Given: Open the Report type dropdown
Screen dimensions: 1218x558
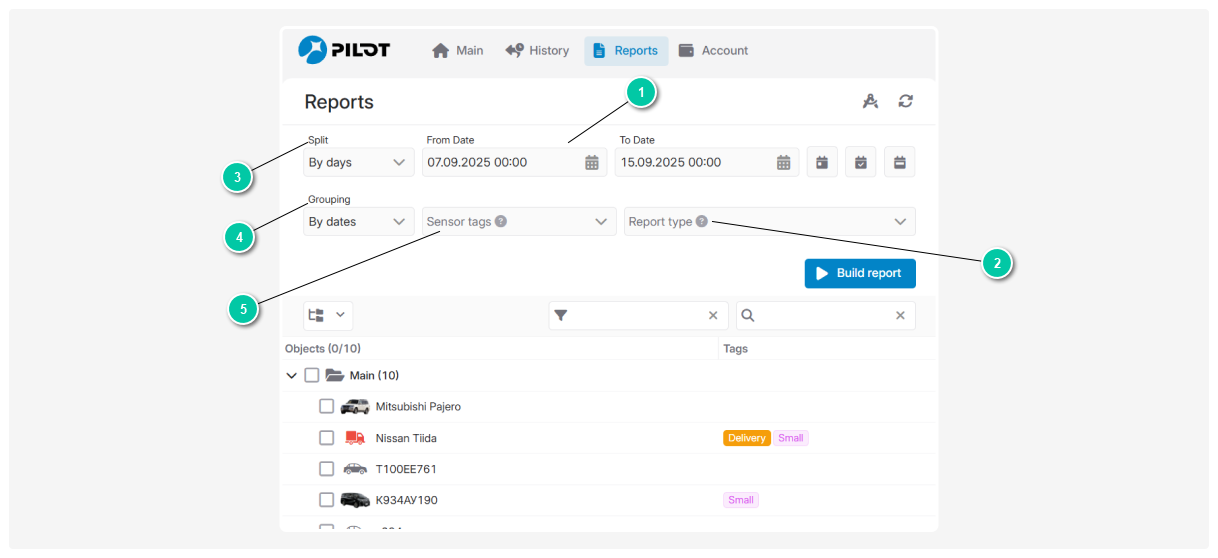Looking at the screenshot, I should click(769, 221).
